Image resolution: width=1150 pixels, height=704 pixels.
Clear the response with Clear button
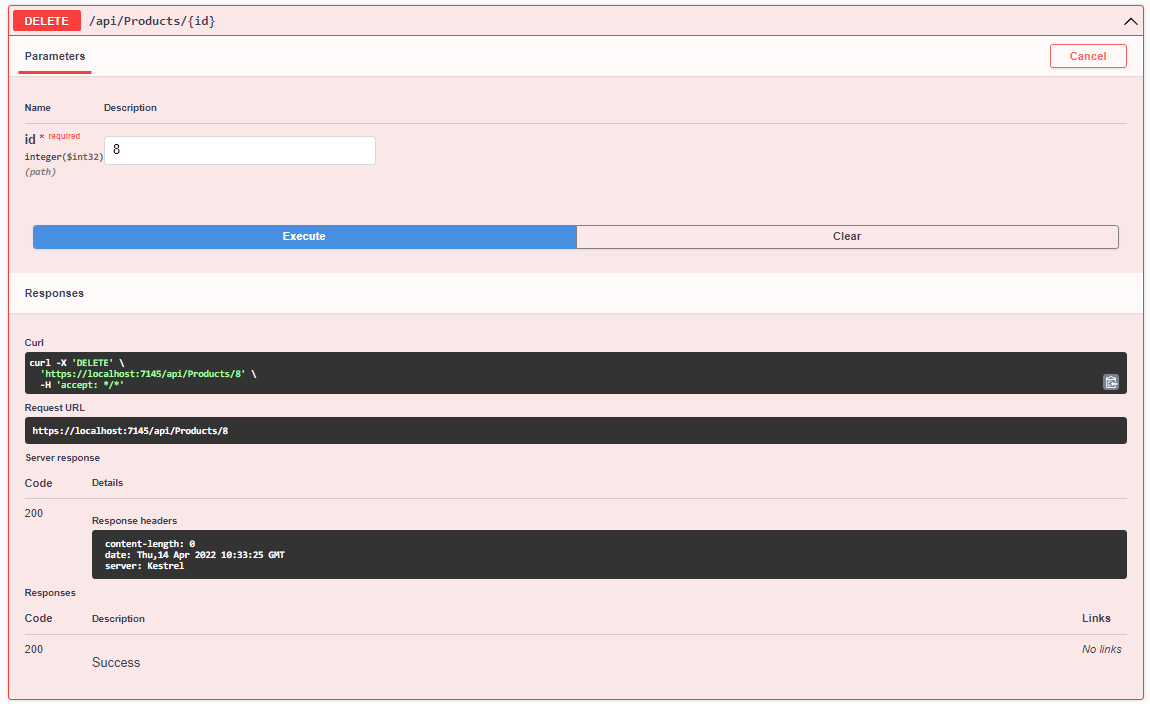(x=847, y=237)
